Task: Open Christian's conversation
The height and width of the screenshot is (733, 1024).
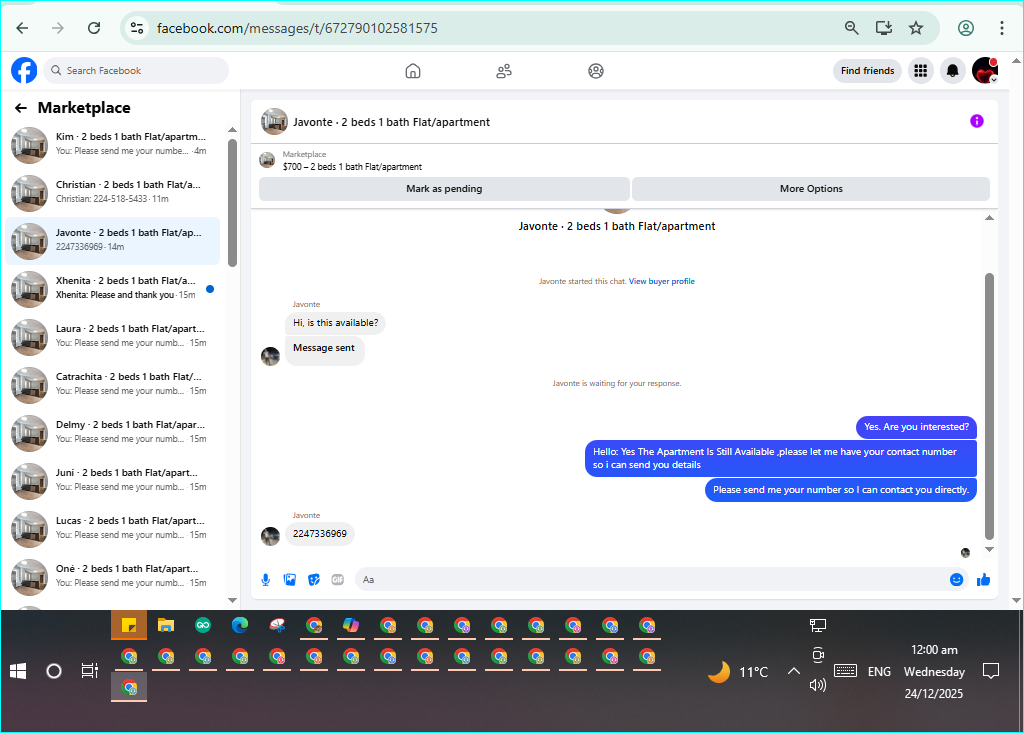Action: (x=112, y=193)
